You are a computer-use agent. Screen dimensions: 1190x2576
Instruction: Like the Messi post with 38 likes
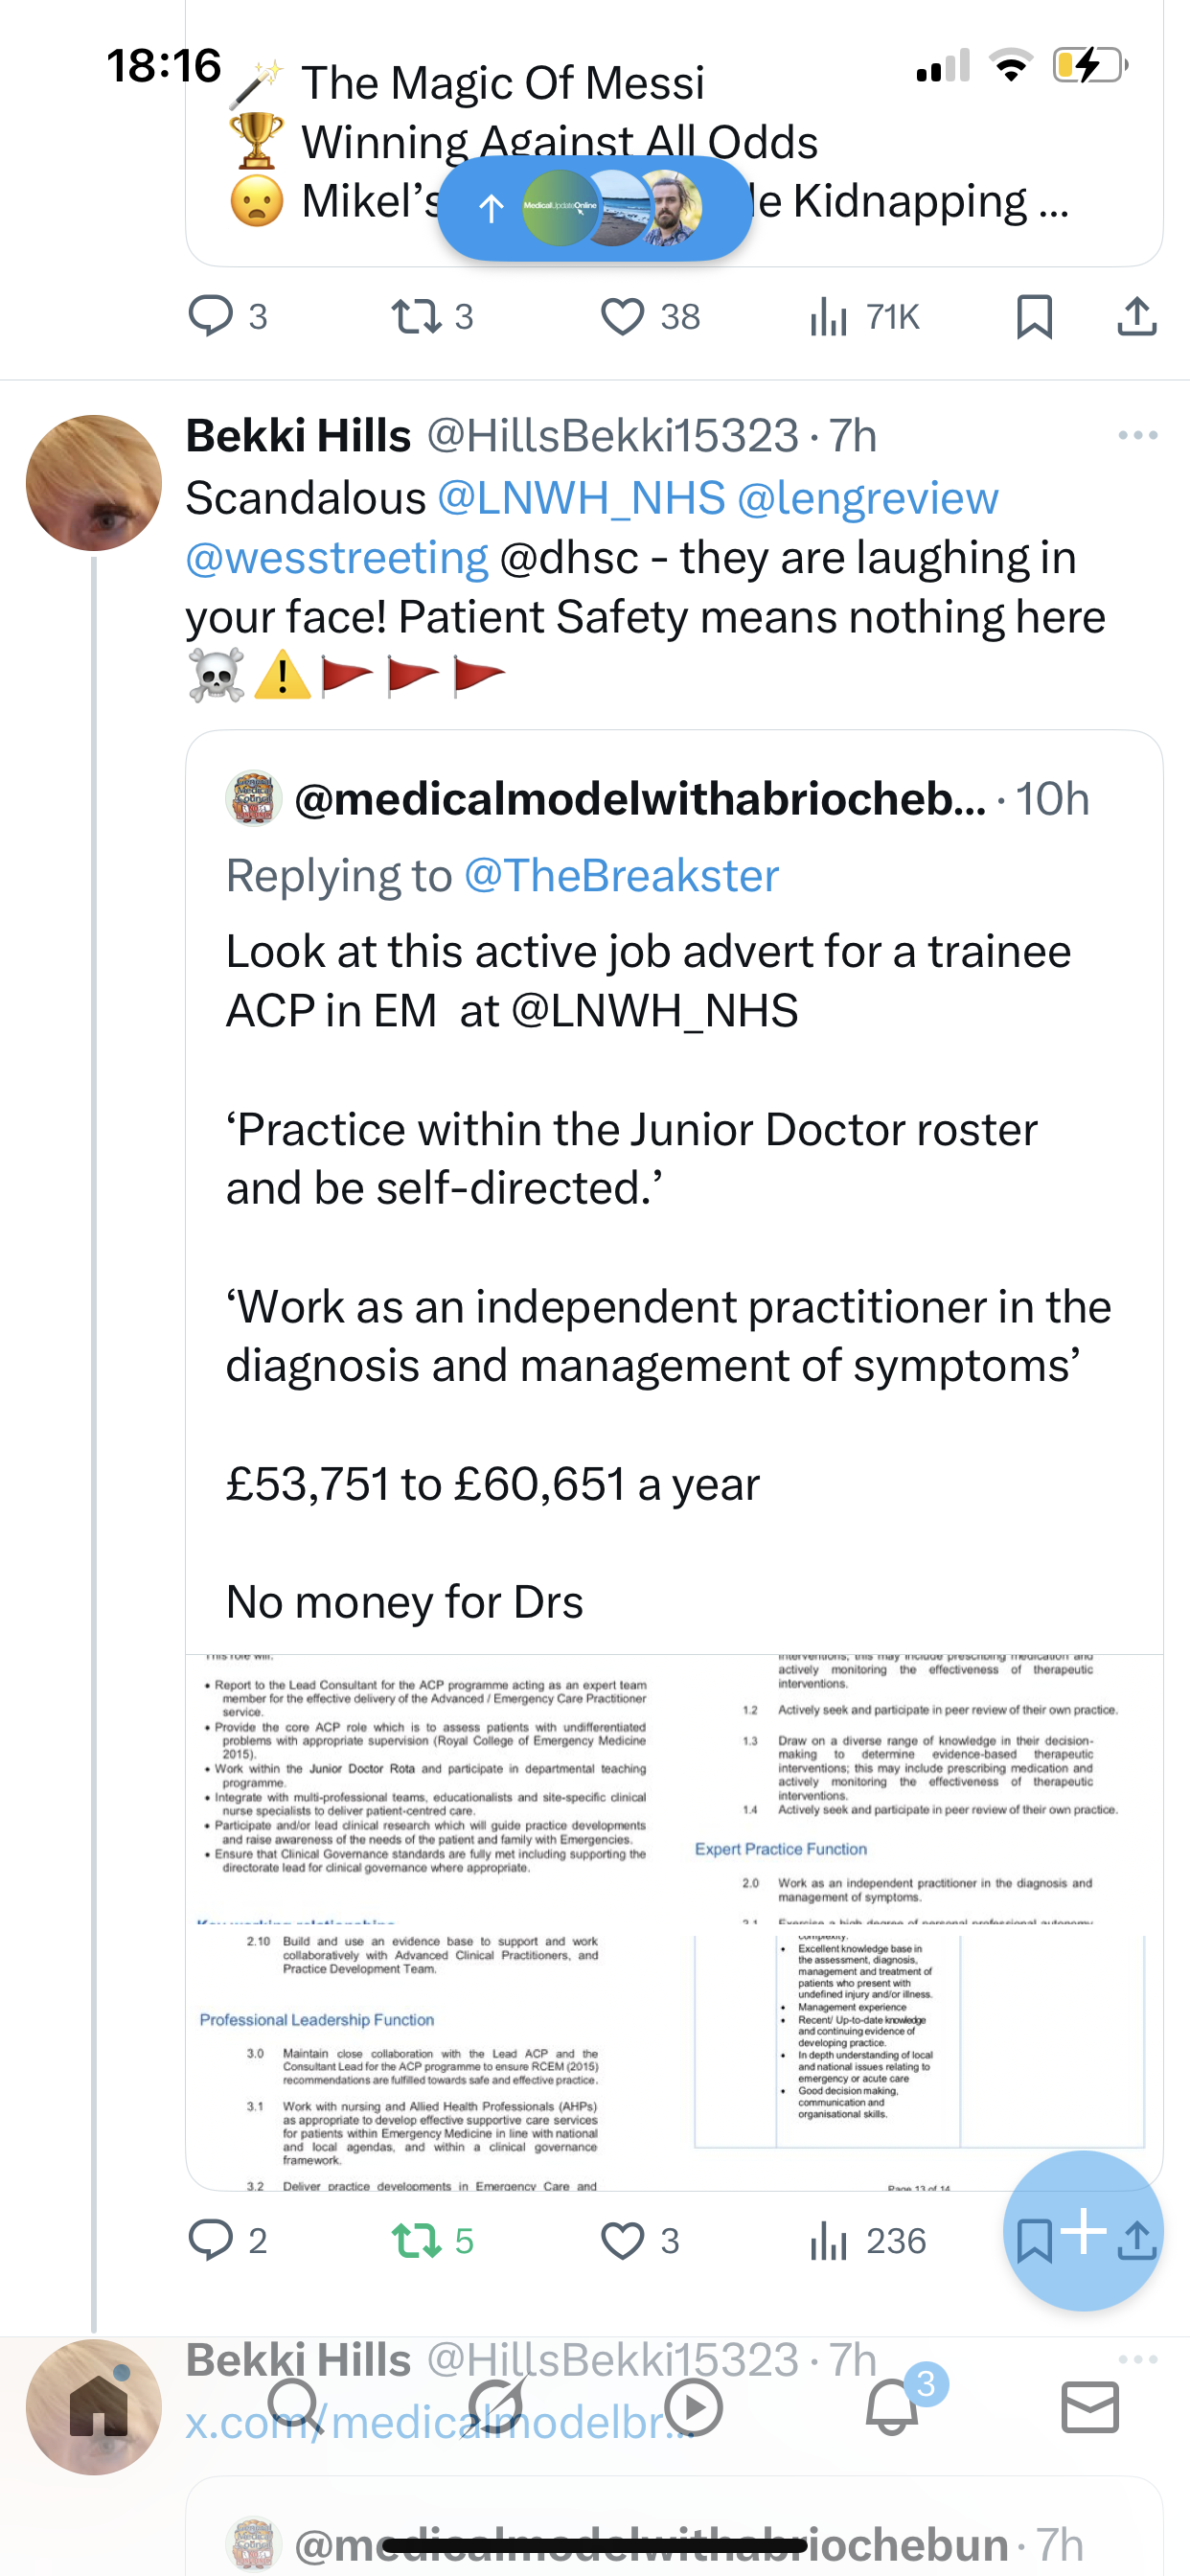622,317
